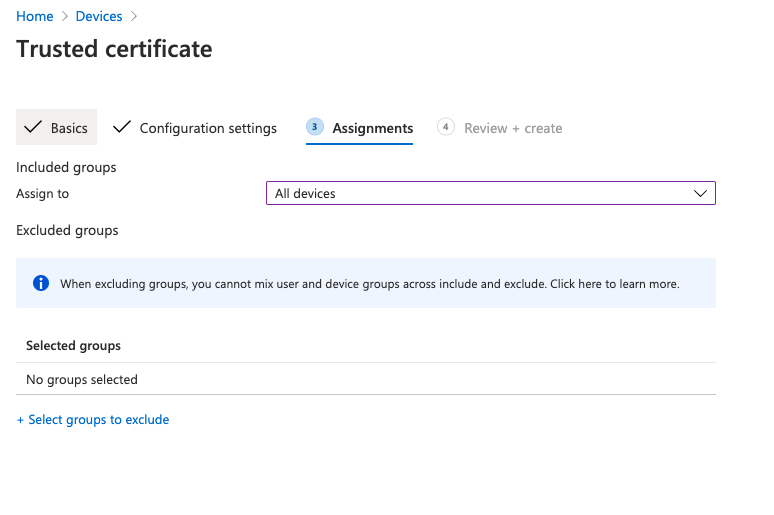Go back to Devices via breadcrumb
Screen dimensions: 774x515
[99, 17]
